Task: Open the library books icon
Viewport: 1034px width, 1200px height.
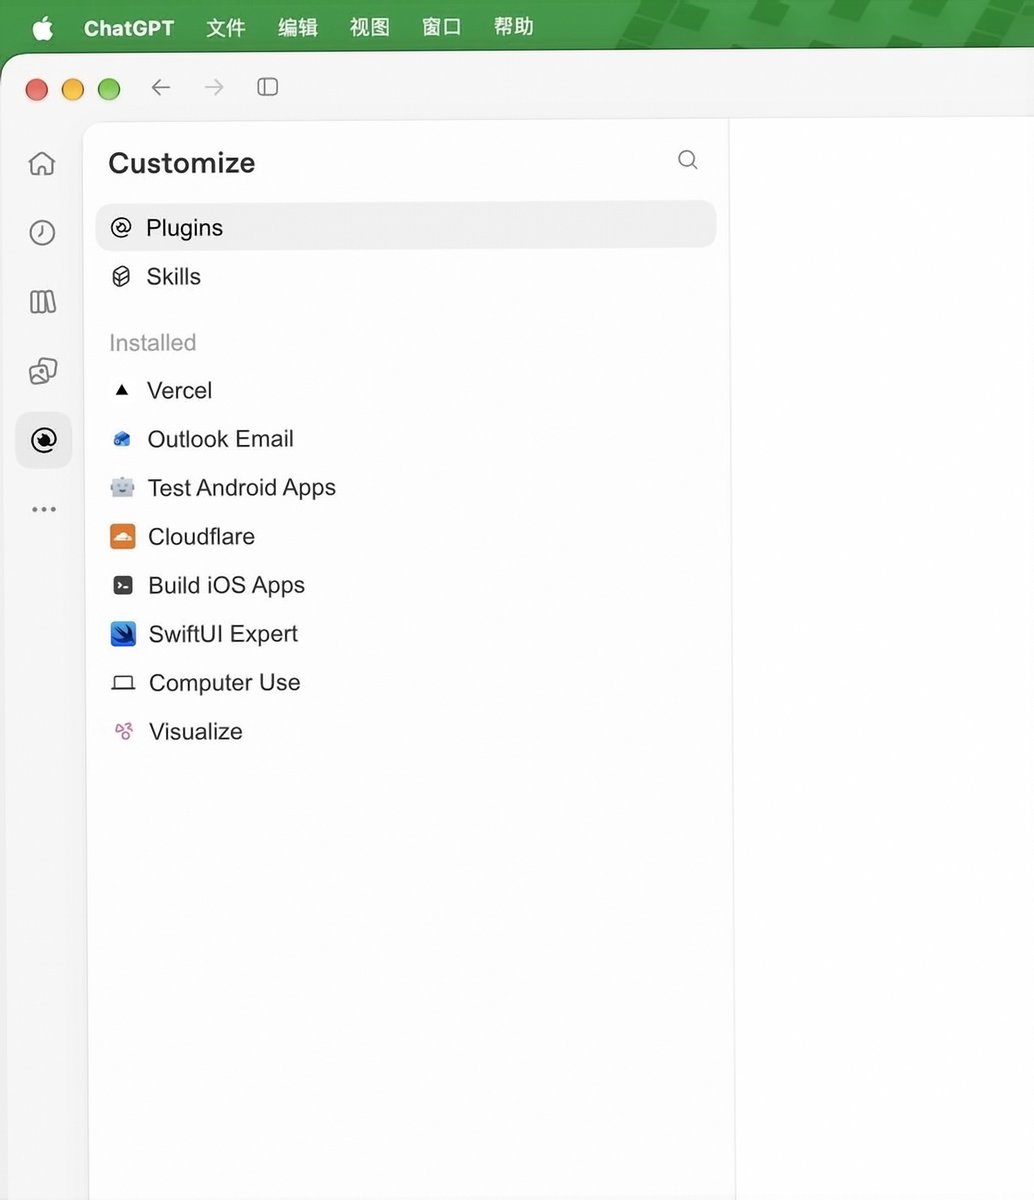Action: [42, 302]
